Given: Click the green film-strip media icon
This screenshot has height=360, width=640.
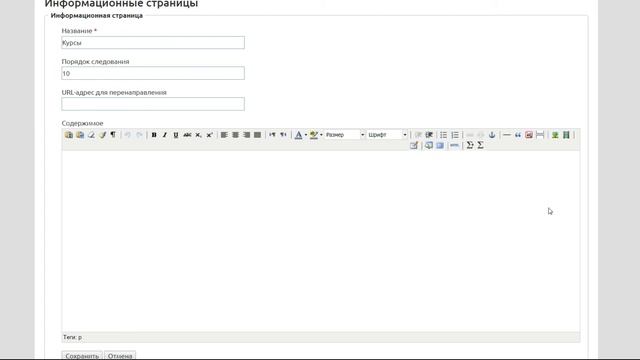Looking at the screenshot, I should 566,135.
